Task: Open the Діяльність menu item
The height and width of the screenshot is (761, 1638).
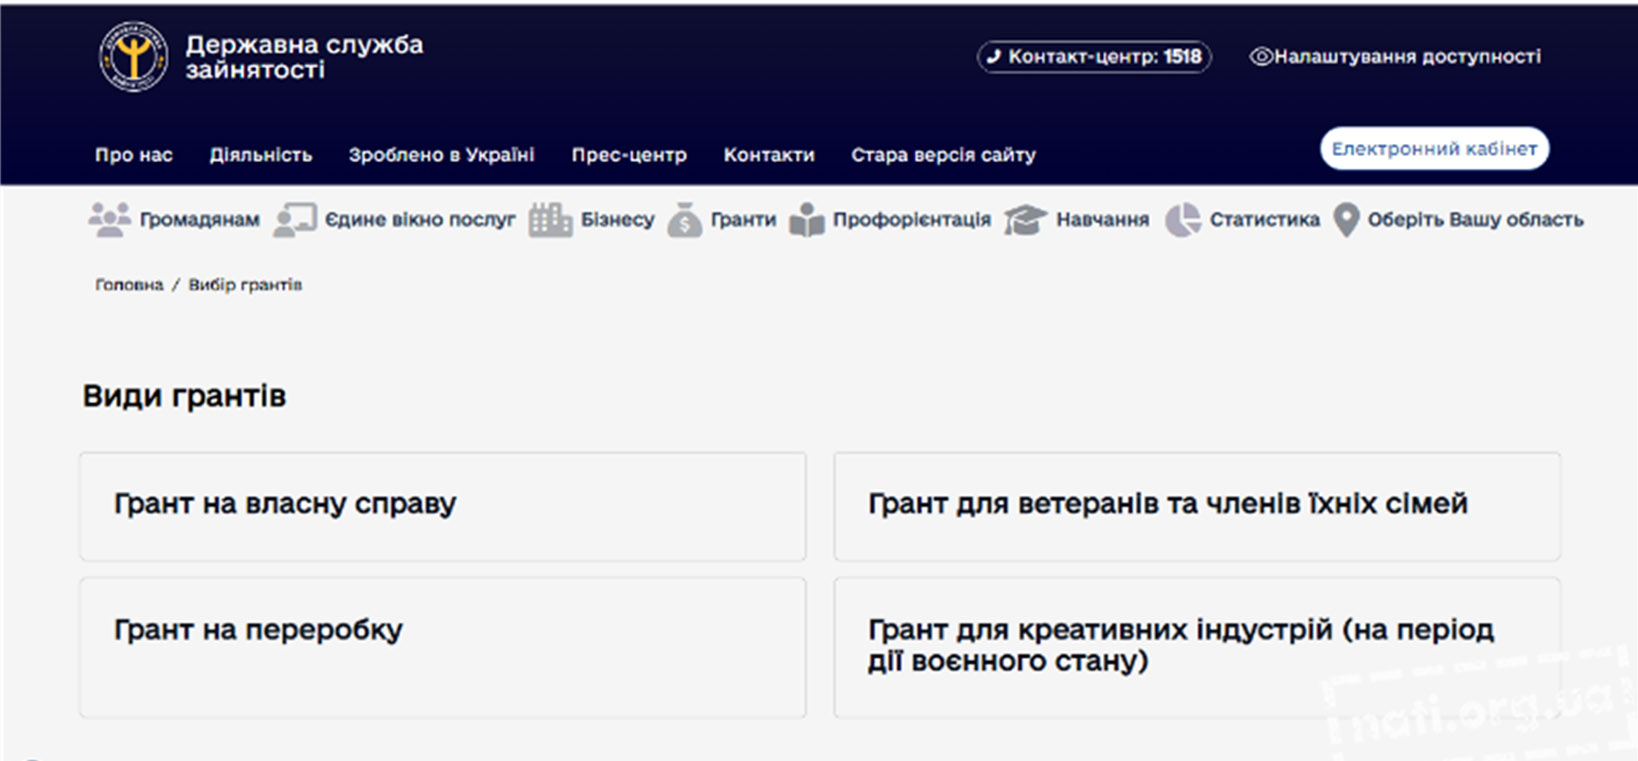Action: tap(261, 155)
